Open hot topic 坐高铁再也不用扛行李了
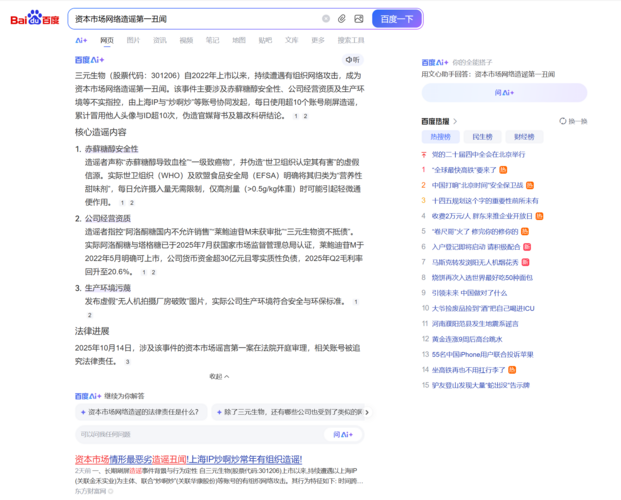Image resolution: width=621 pixels, height=500 pixels. (468, 370)
